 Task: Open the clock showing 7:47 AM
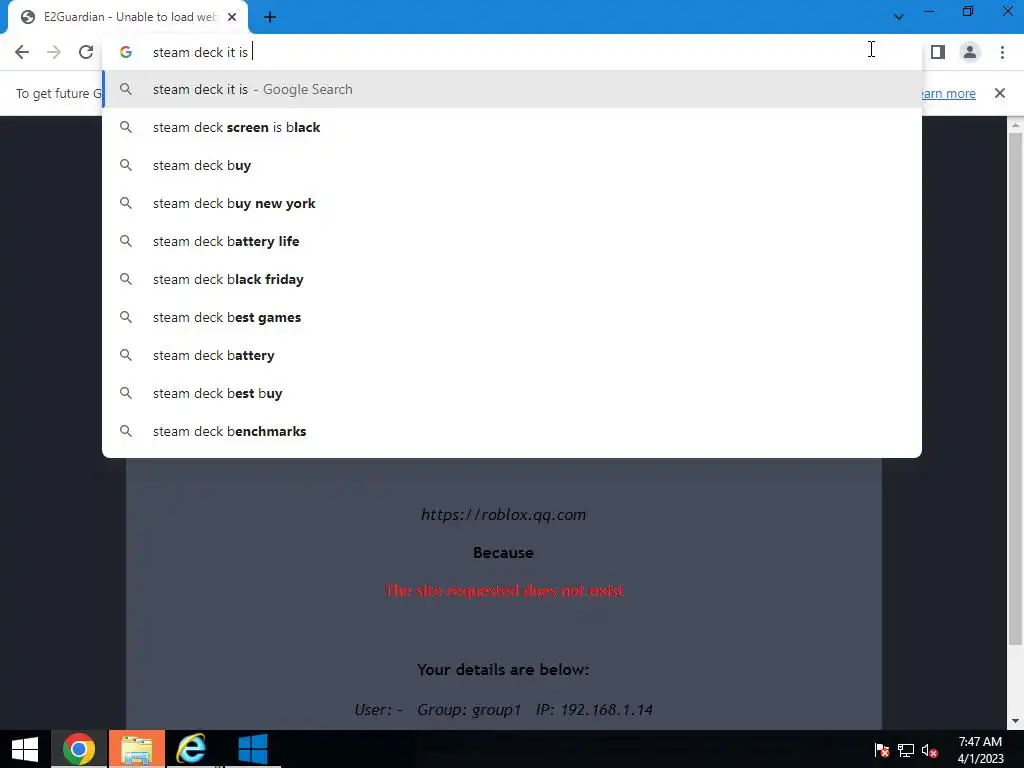click(x=980, y=750)
